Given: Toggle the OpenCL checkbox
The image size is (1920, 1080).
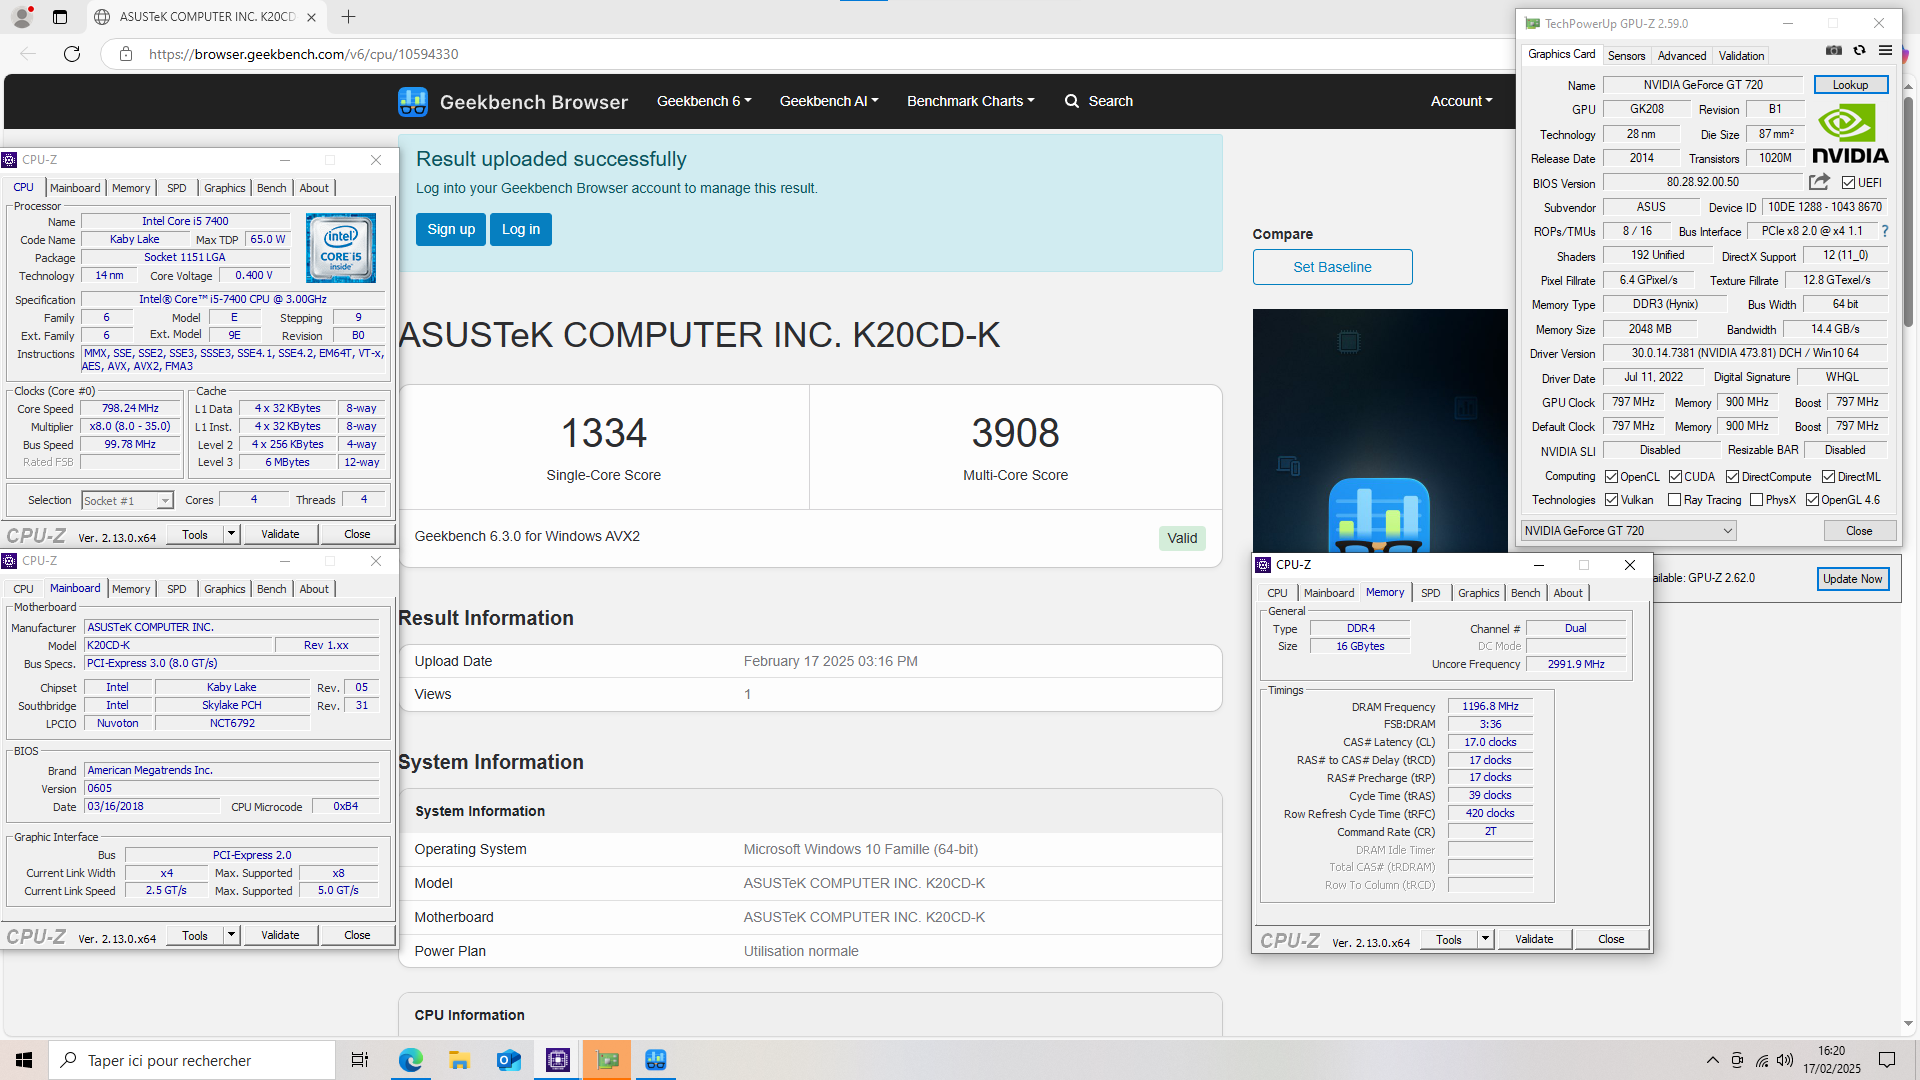Looking at the screenshot, I should click(x=1611, y=477).
